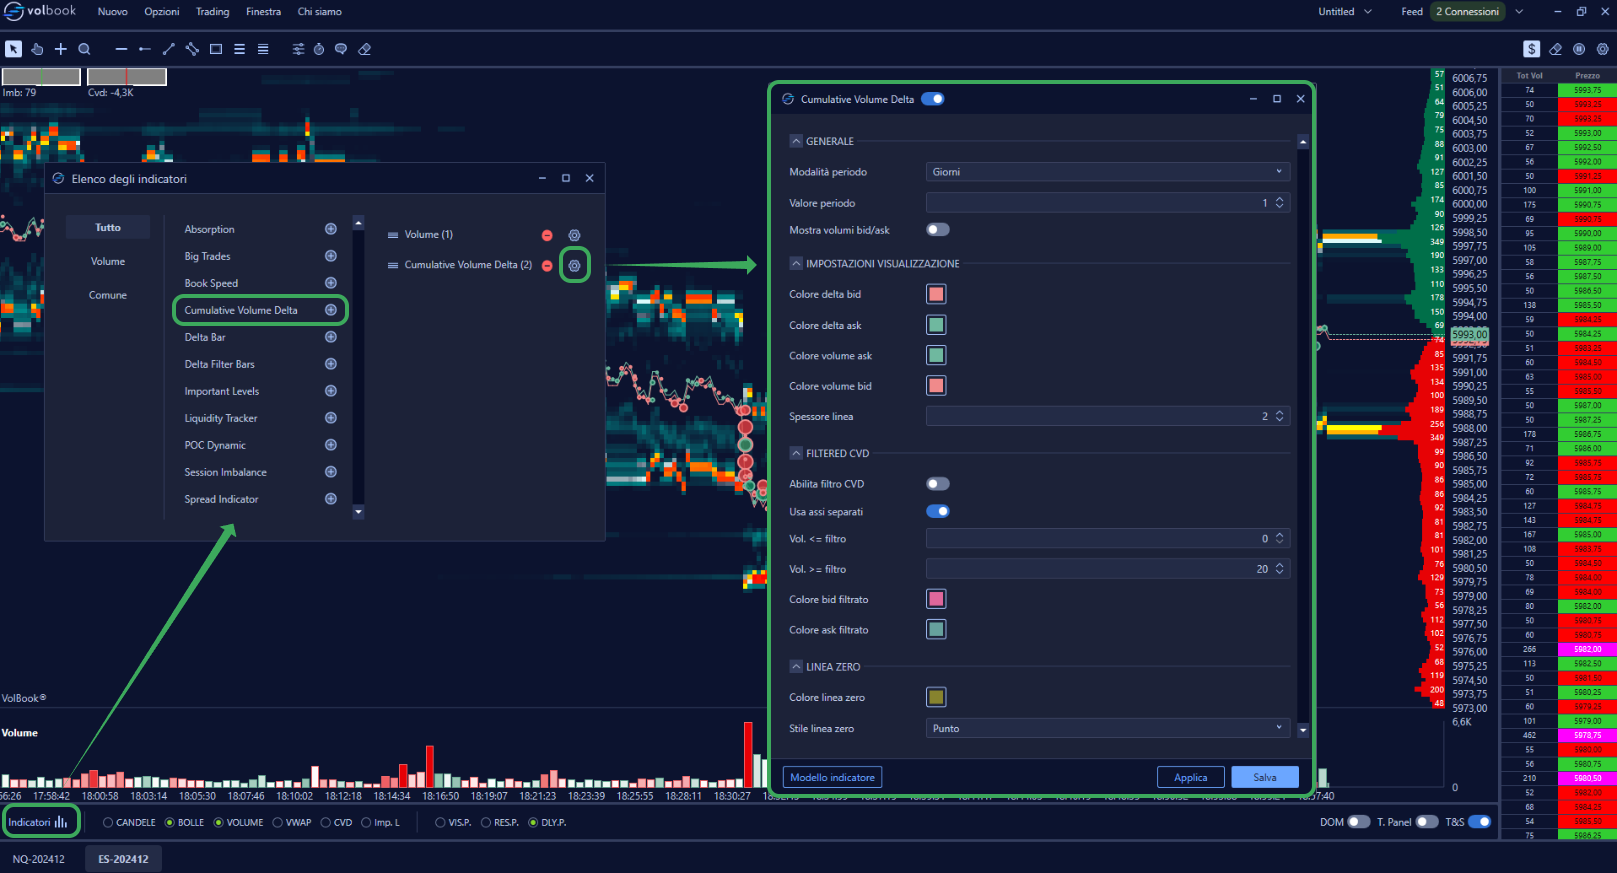The width and height of the screenshot is (1617, 873).
Task: Select the arrow pointer tool
Action: [13, 49]
